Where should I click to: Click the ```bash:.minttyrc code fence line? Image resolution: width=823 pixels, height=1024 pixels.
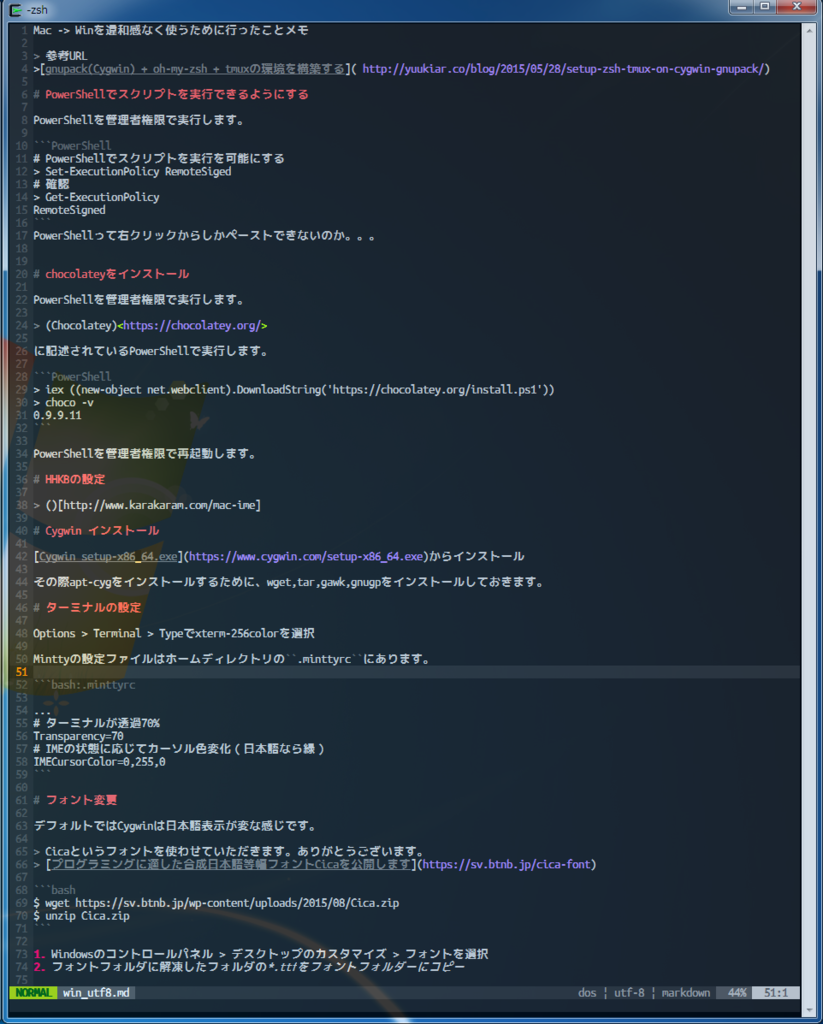pos(84,684)
